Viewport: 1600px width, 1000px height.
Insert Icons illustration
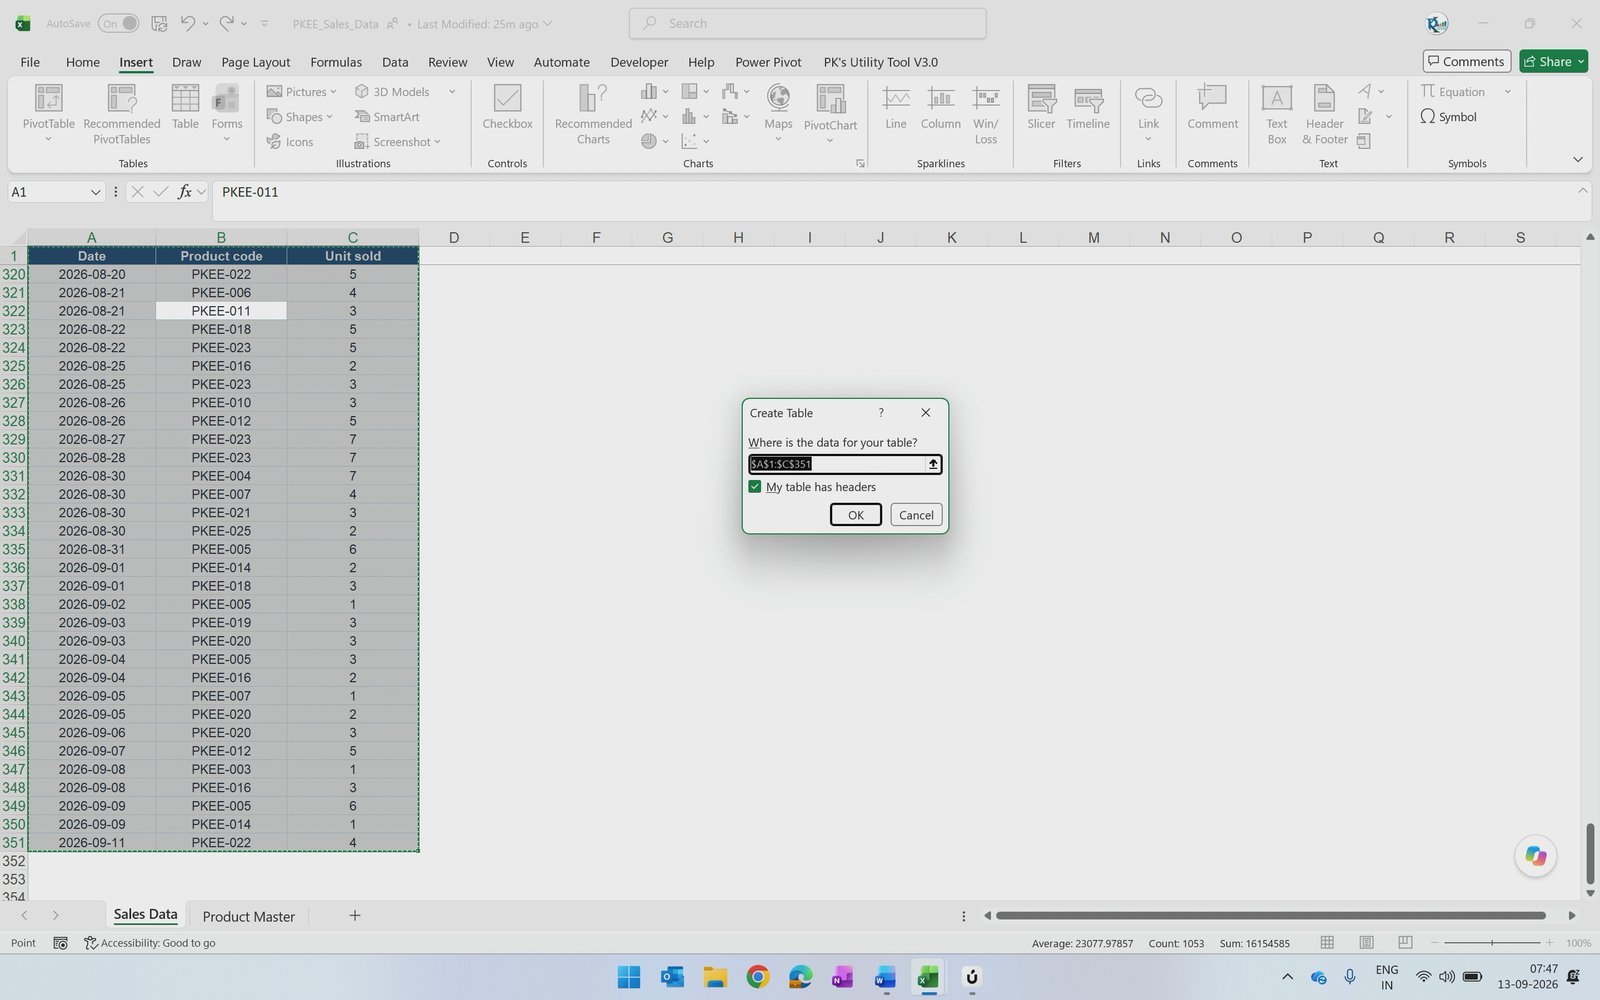pyautogui.click(x=290, y=142)
